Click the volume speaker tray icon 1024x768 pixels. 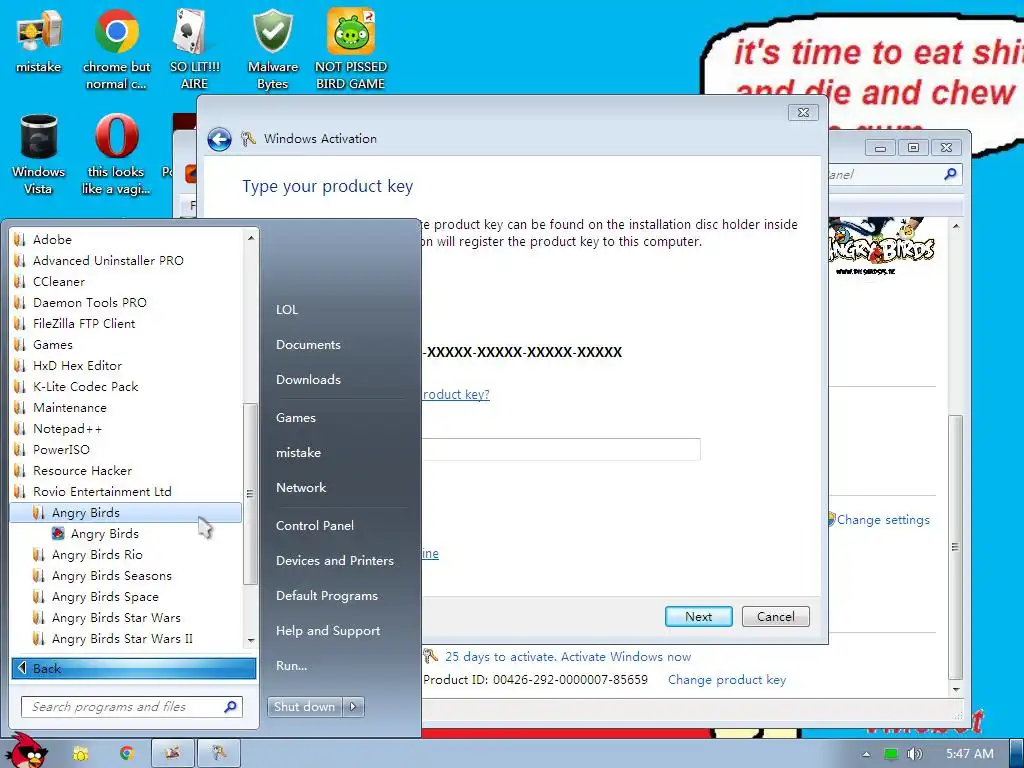point(914,754)
